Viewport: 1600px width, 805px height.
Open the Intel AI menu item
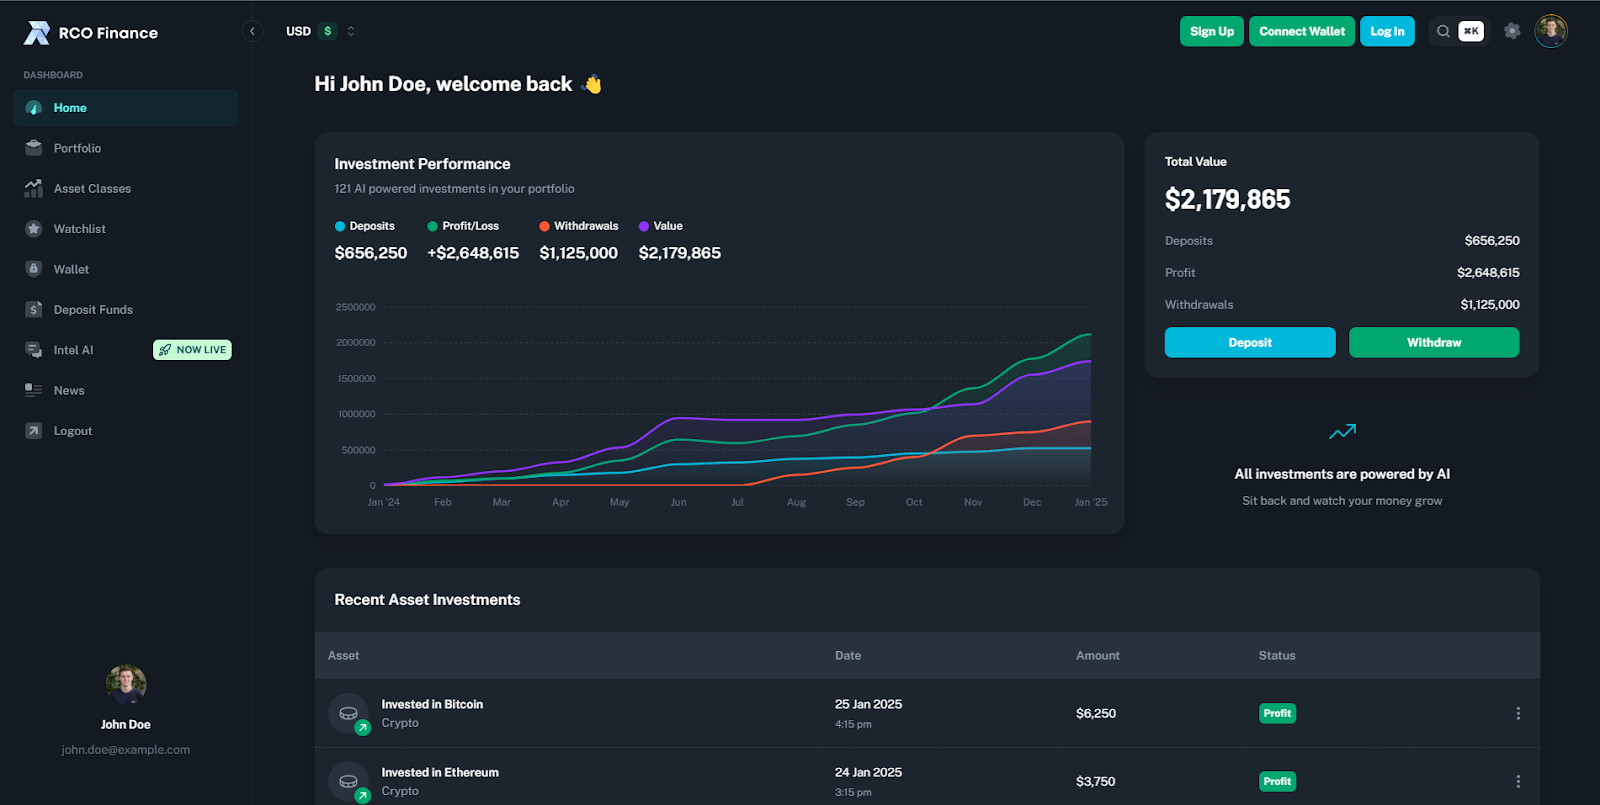[x=73, y=350]
